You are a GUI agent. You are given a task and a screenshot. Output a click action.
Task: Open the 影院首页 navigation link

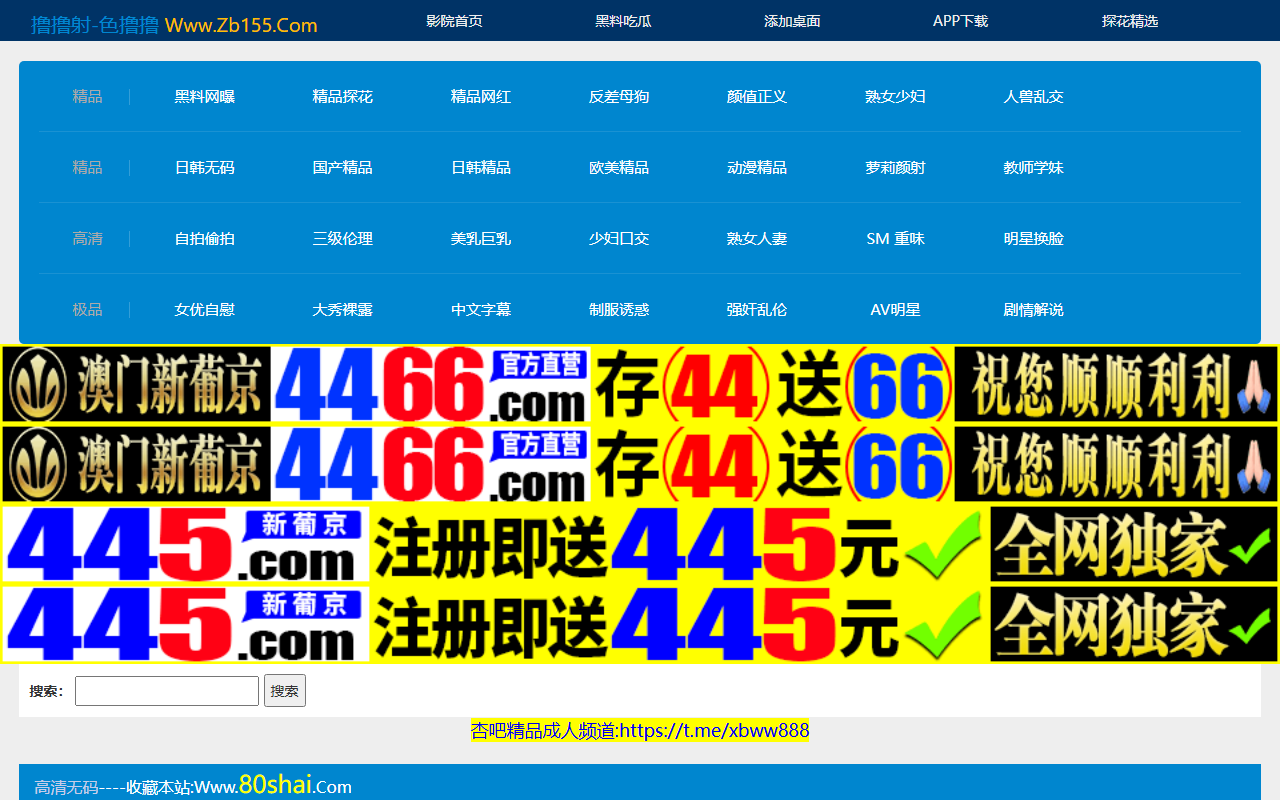tap(454, 21)
